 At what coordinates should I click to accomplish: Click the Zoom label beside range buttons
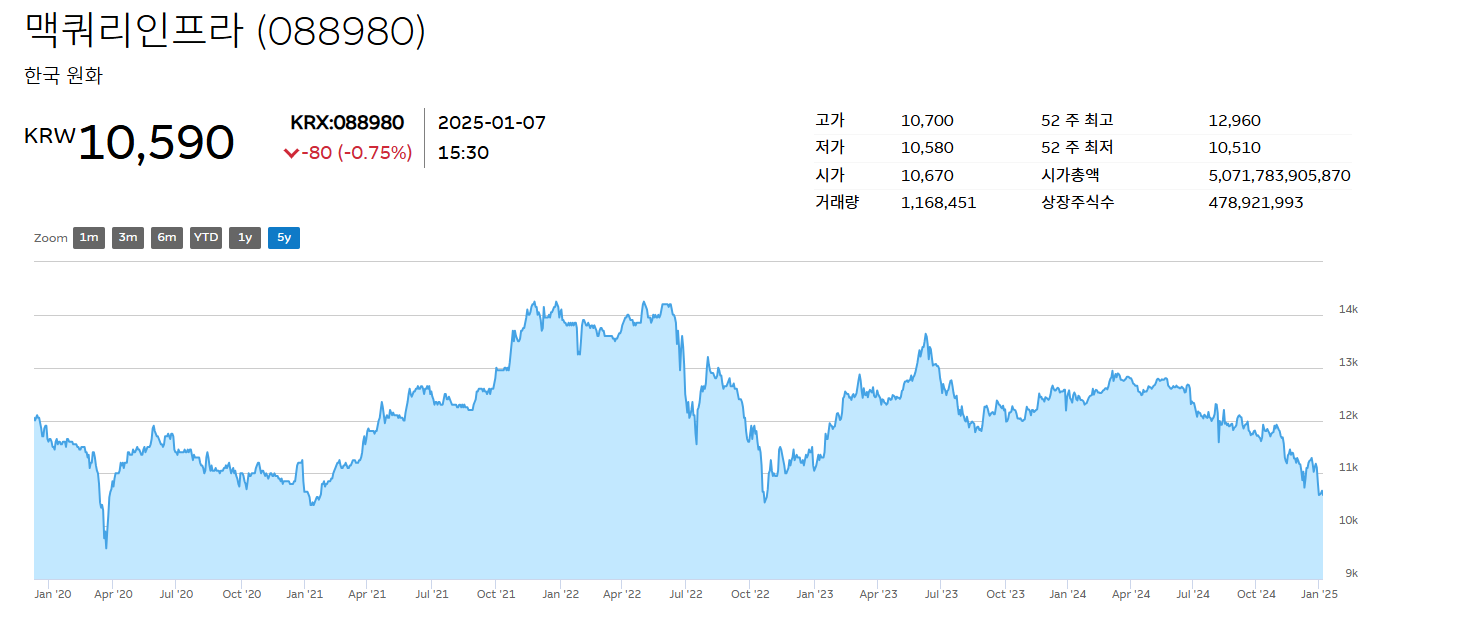(x=51, y=238)
